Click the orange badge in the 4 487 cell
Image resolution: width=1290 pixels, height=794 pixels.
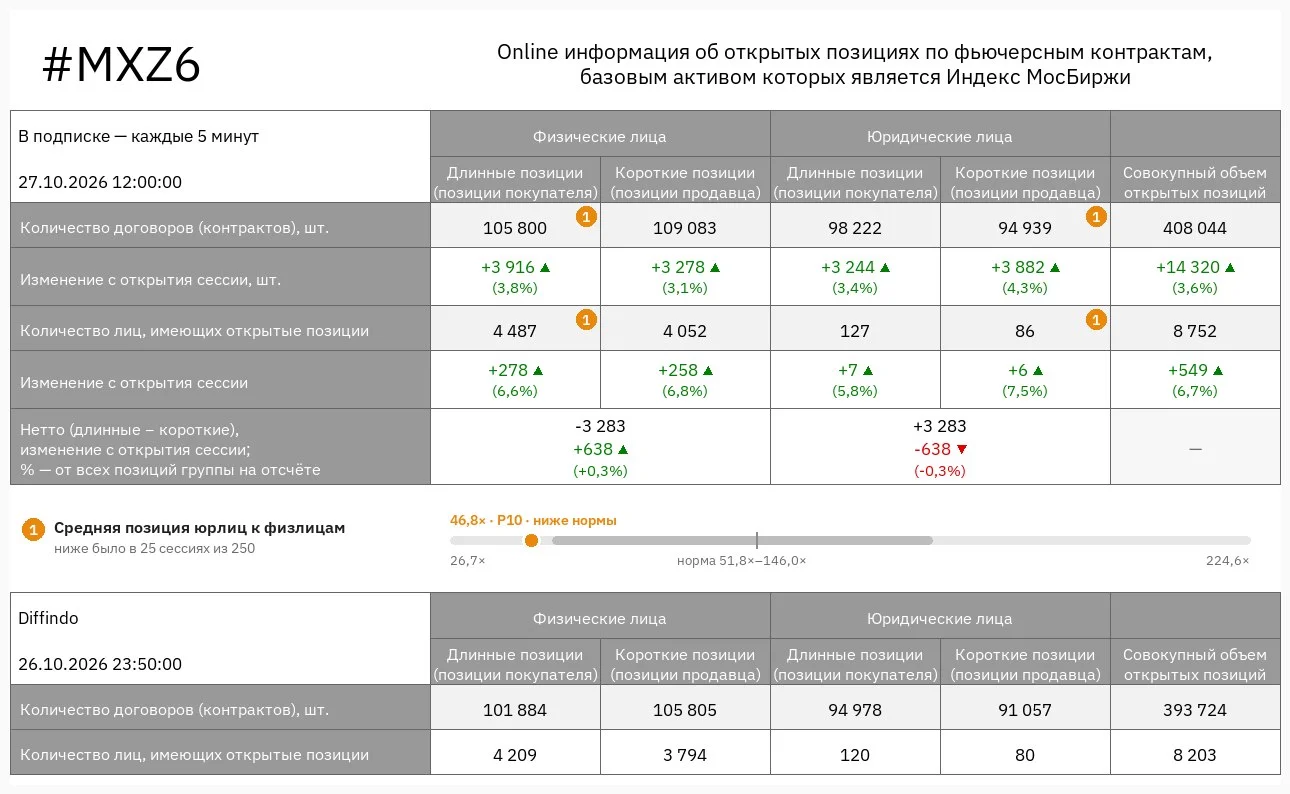[x=587, y=320]
